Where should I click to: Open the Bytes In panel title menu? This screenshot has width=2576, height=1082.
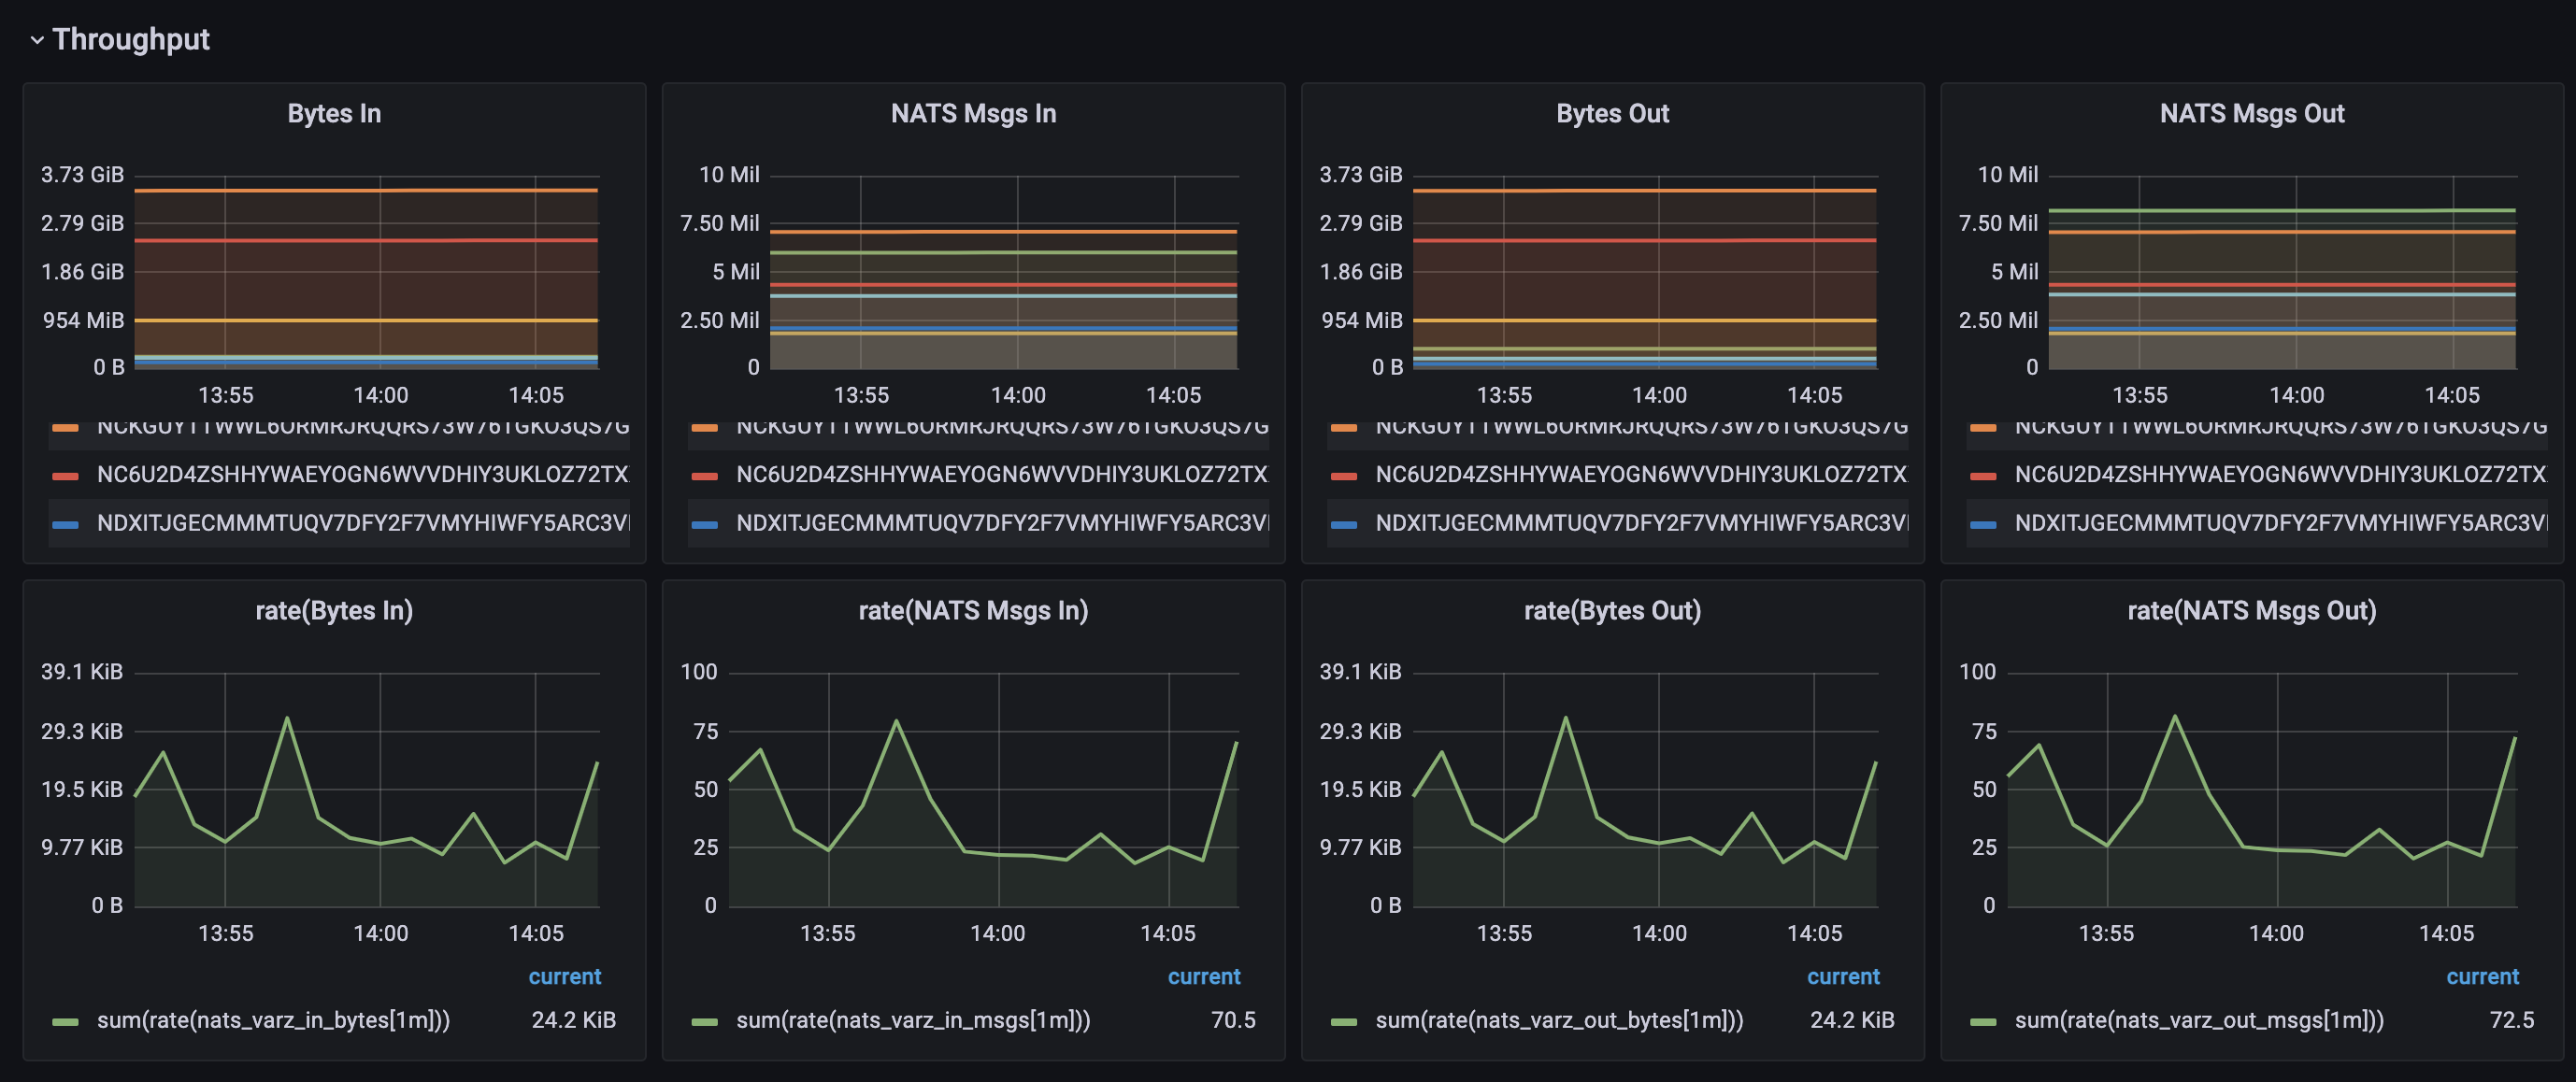[334, 114]
